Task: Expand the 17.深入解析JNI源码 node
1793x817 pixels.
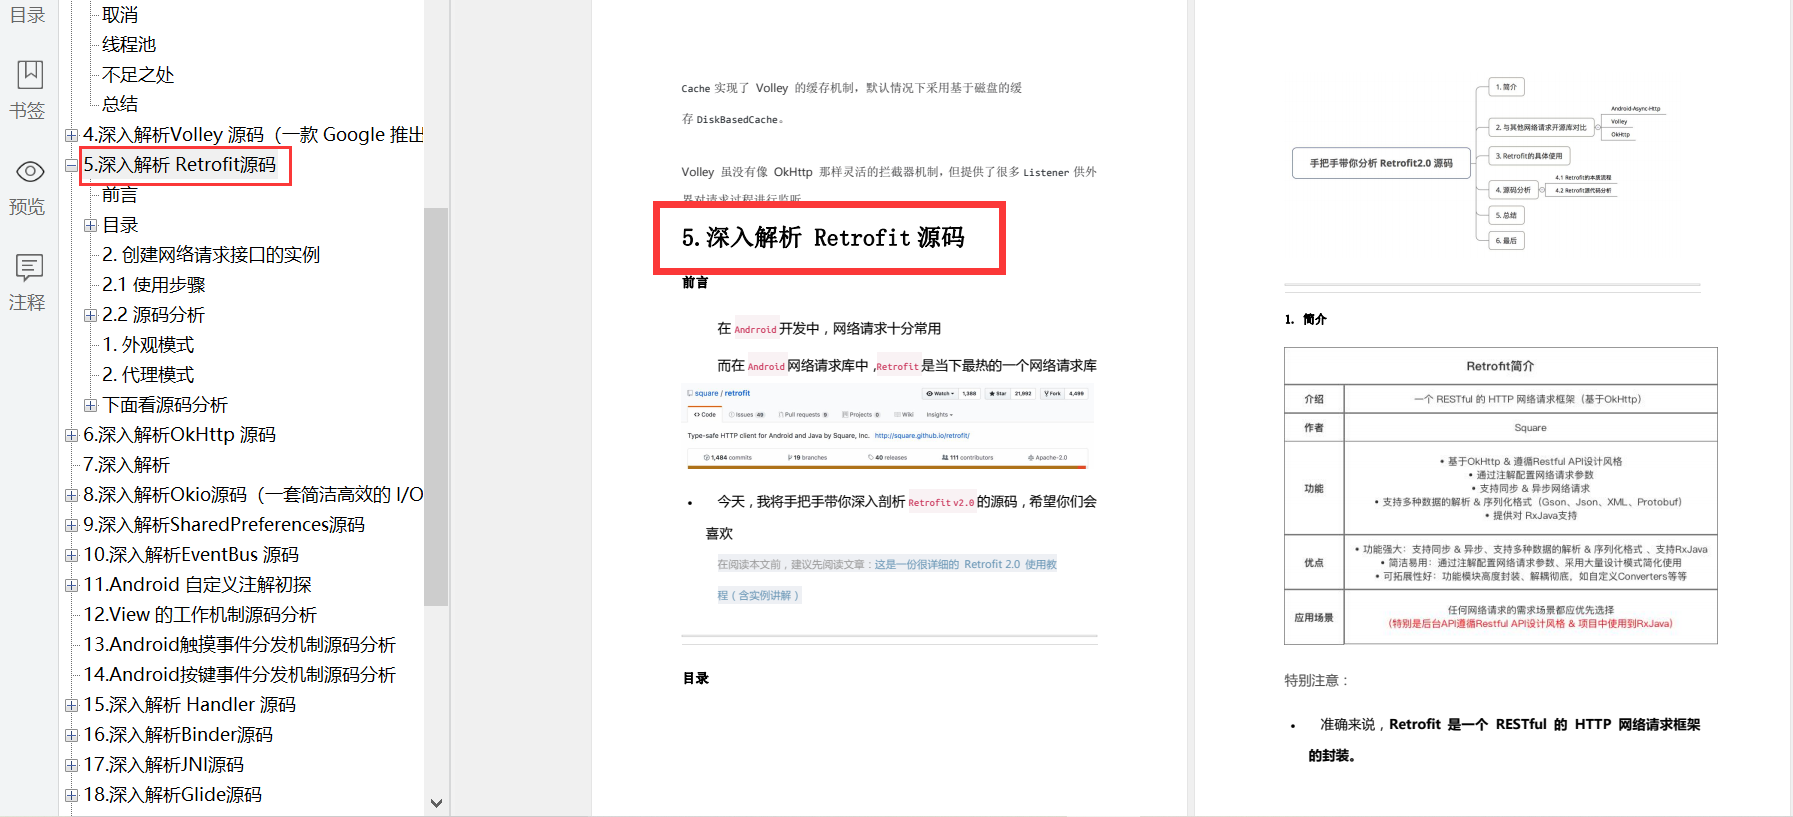Action: click(71, 765)
